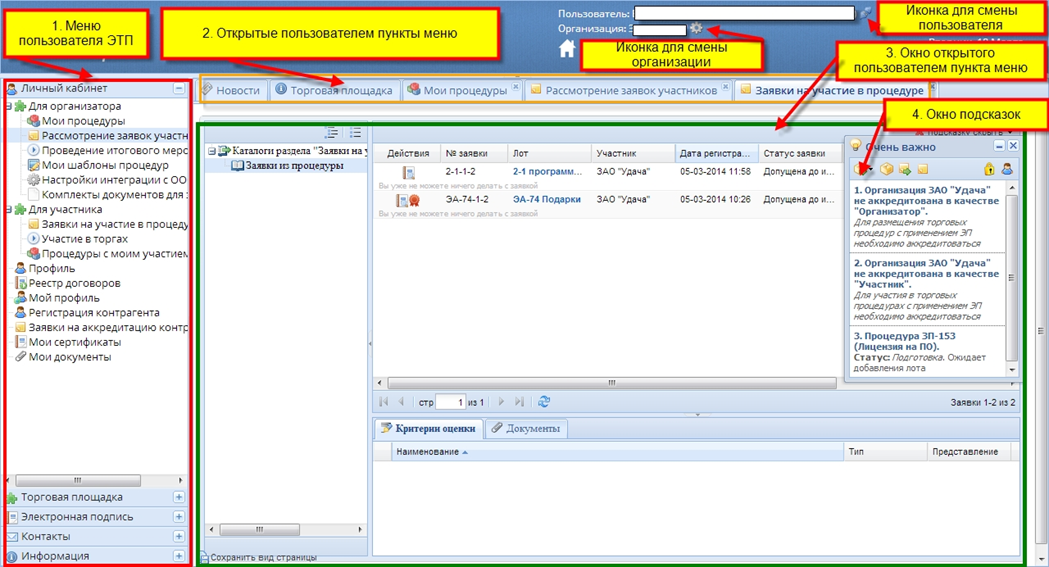Image resolution: width=1049 pixels, height=567 pixels.
Task: Minimize the Очень важно hints window
Action: point(998,145)
